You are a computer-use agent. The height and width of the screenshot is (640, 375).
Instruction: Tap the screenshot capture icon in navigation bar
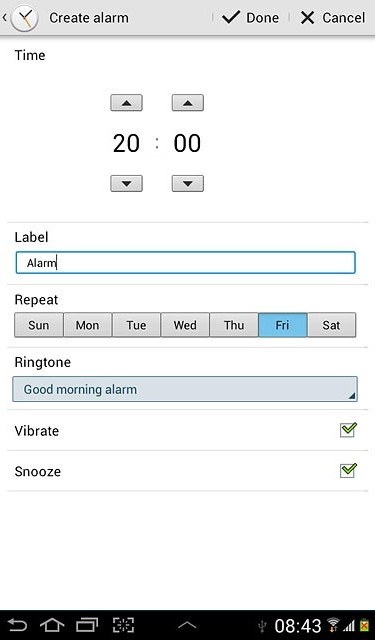pos(123,625)
